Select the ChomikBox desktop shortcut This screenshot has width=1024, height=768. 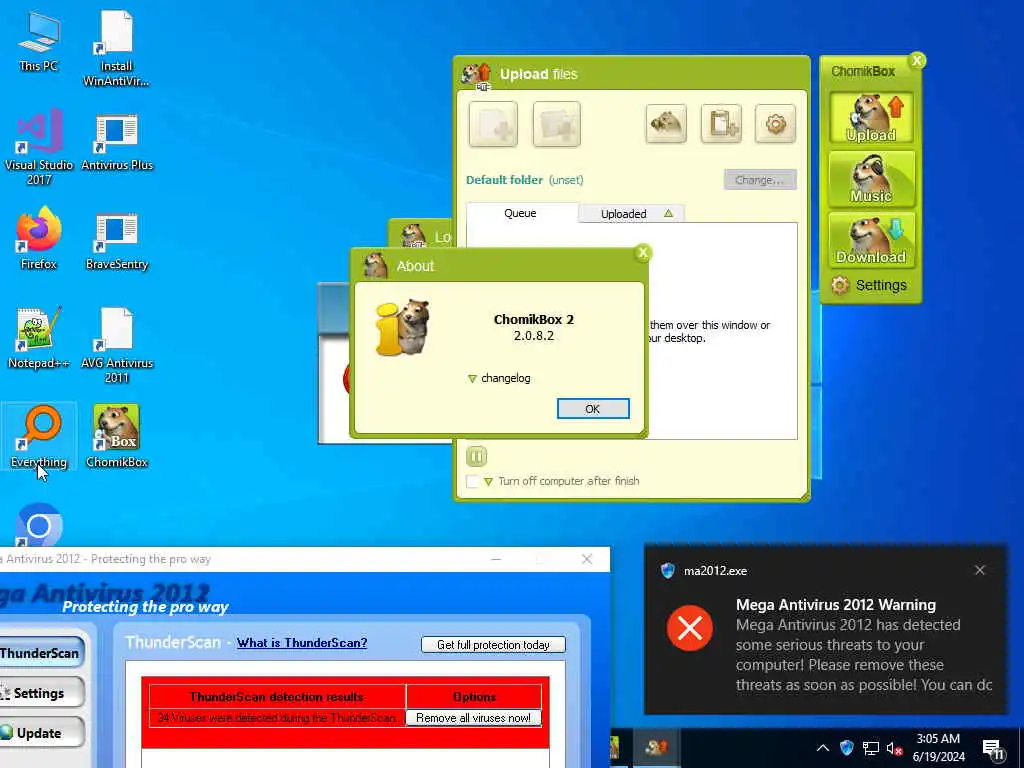point(116,436)
